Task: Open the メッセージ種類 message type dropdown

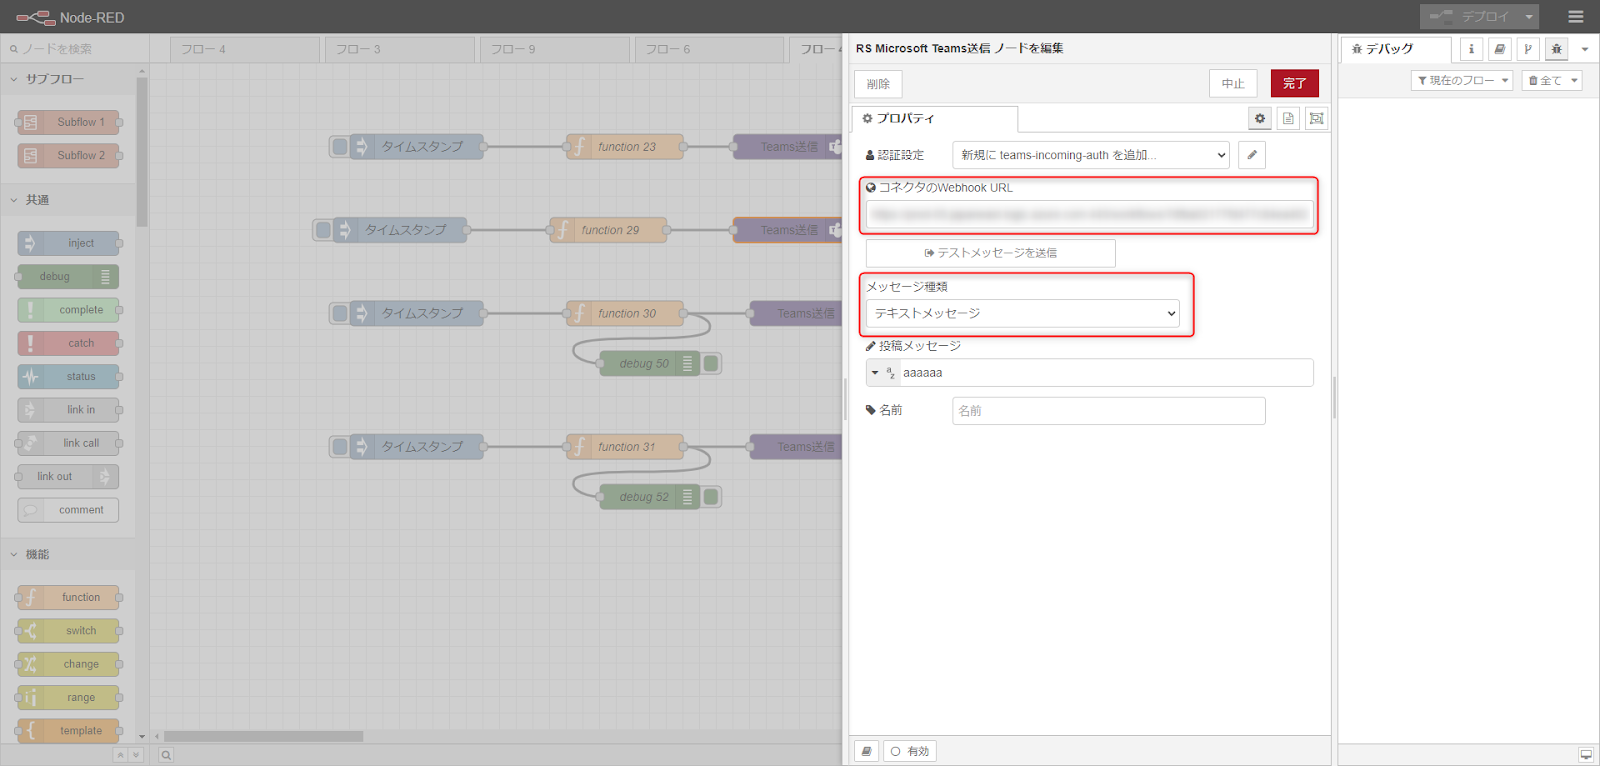Action: pos(1023,313)
